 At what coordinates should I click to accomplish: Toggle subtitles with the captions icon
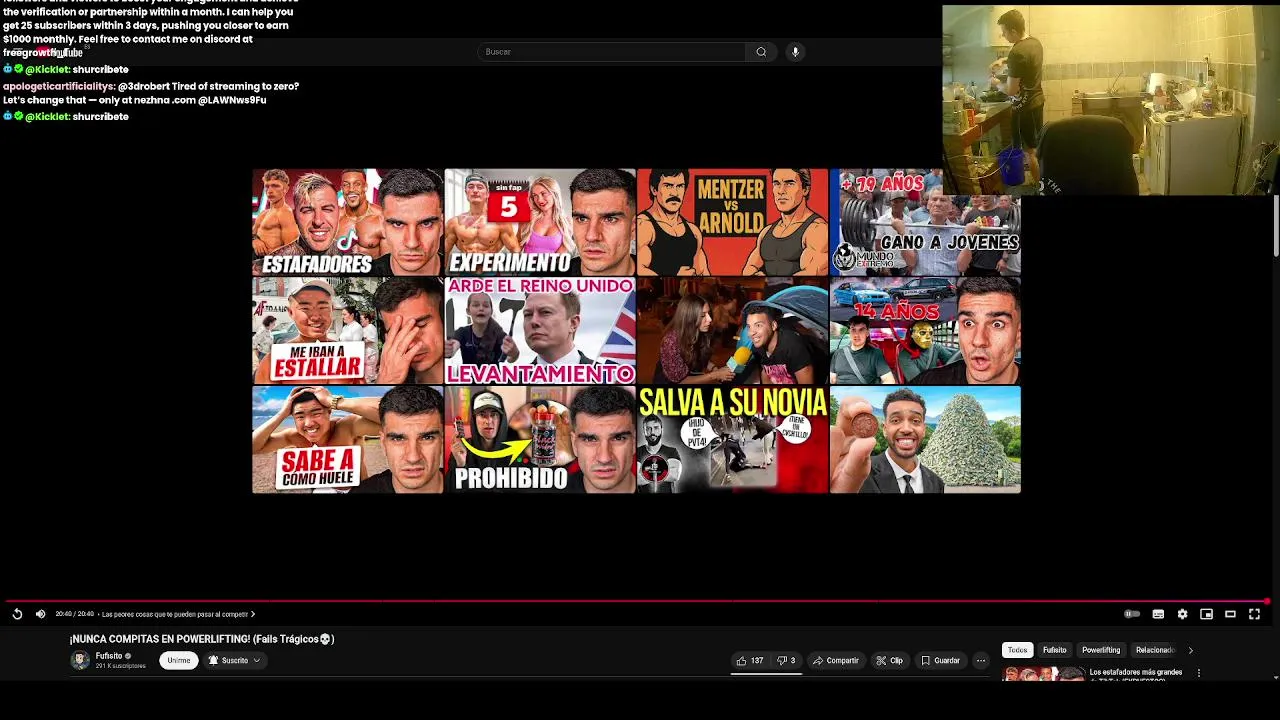coord(1158,614)
